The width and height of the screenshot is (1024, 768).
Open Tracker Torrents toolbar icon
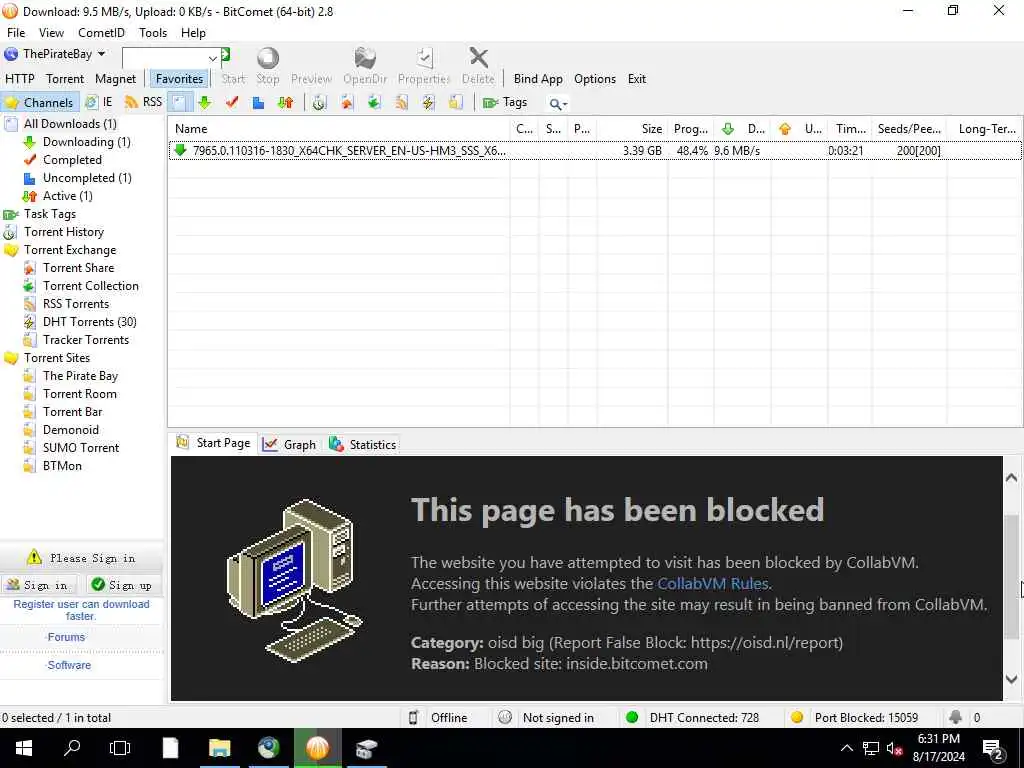pyautogui.click(x=456, y=103)
